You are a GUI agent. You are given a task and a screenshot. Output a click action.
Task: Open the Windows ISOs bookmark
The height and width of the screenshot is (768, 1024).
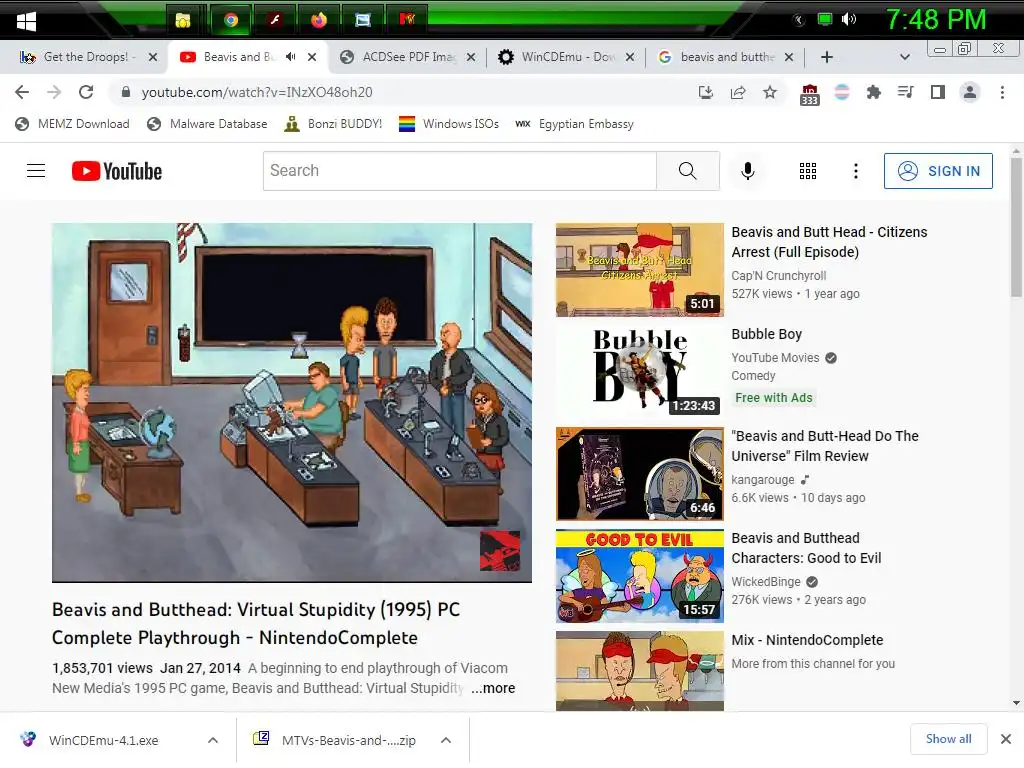[x=449, y=124]
